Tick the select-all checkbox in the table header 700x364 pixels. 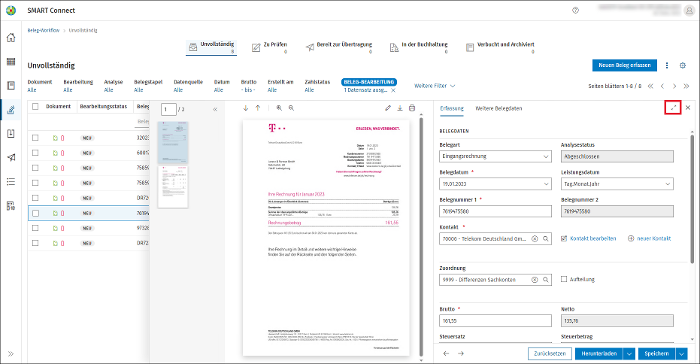tap(35, 106)
